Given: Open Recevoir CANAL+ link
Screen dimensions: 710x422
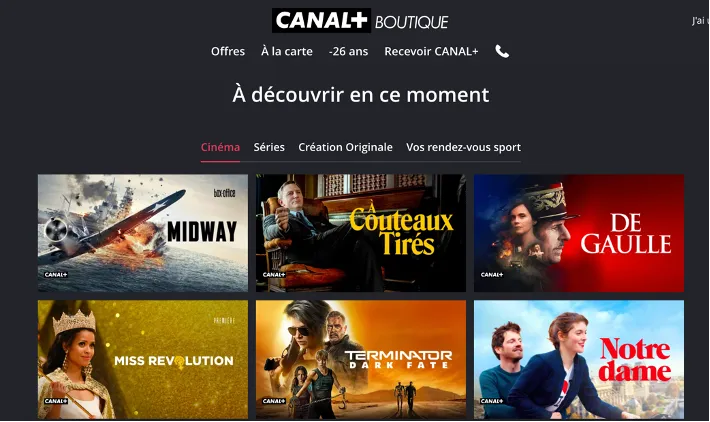Looking at the screenshot, I should pos(431,52).
